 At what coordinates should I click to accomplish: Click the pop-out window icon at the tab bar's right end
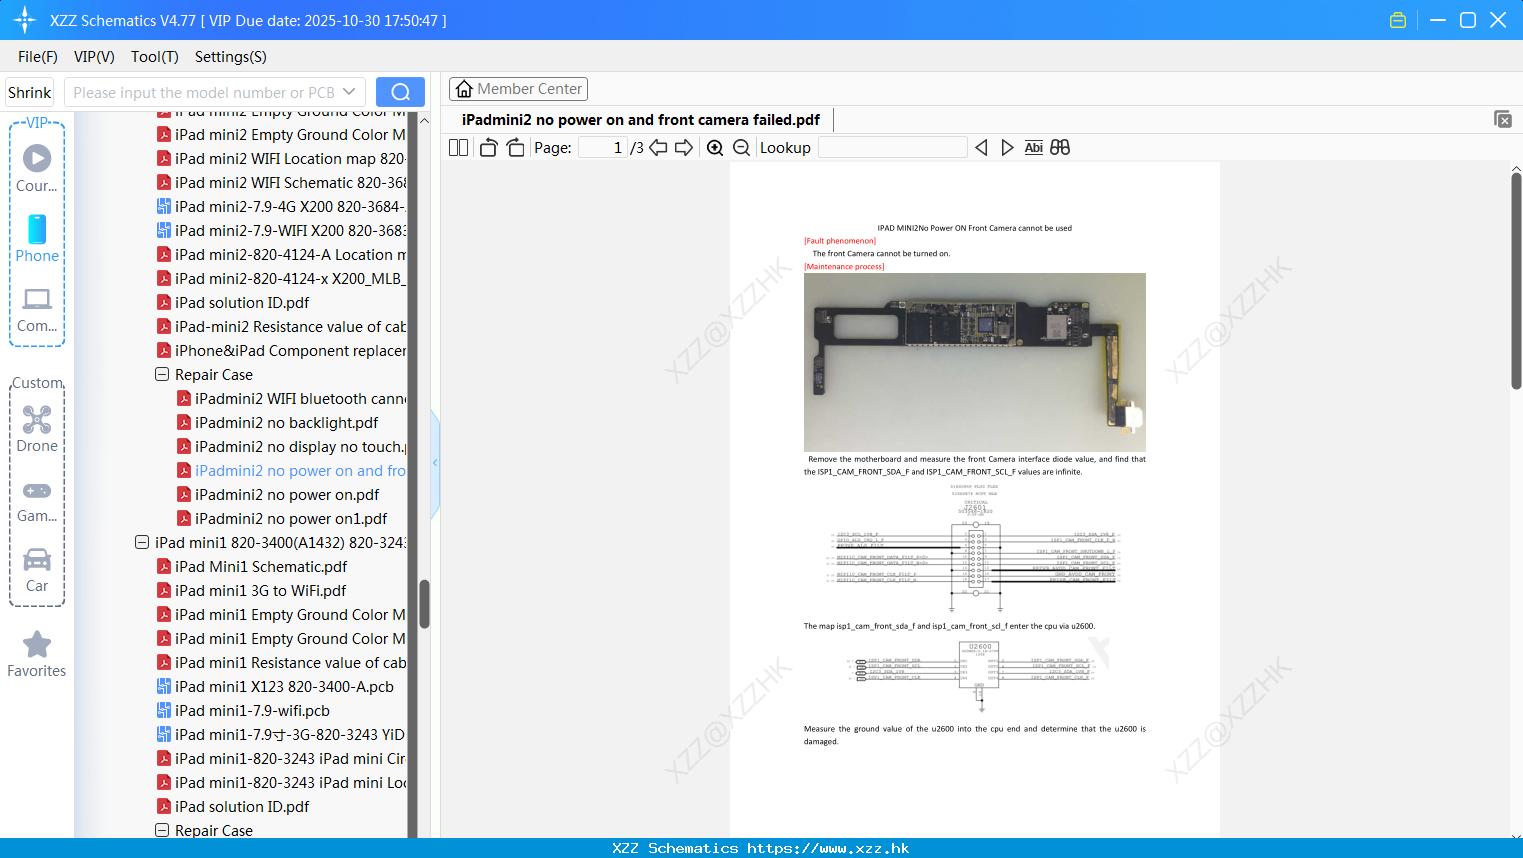pyautogui.click(x=1503, y=119)
